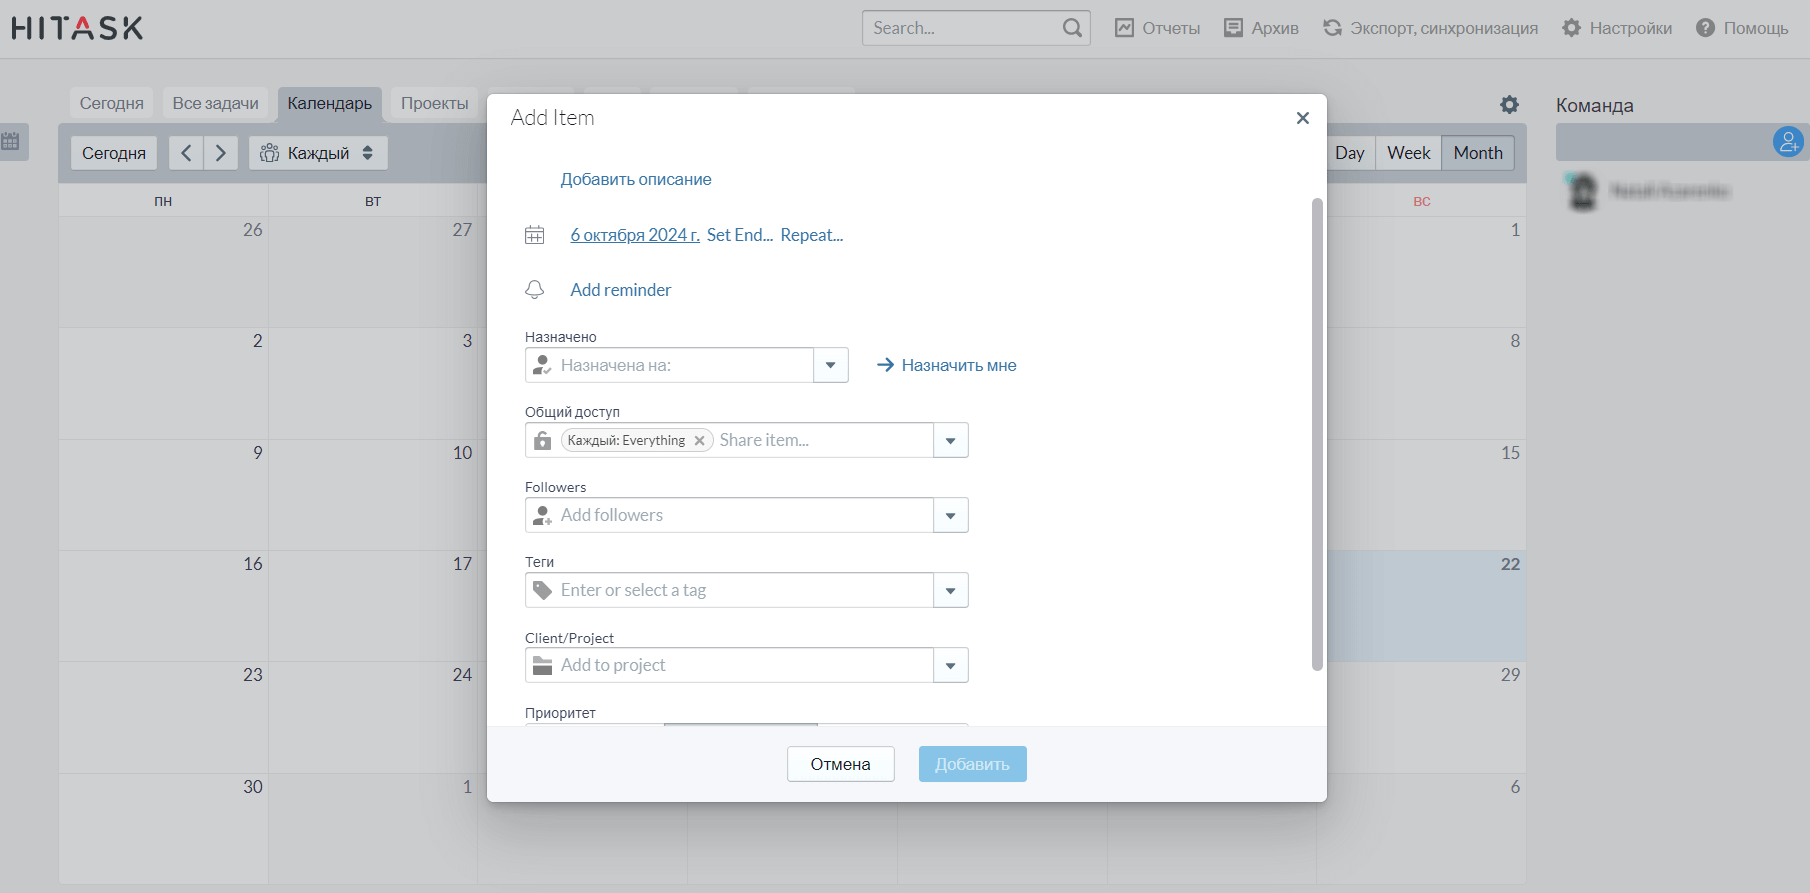Click Добавить описание link
This screenshot has height=893, width=1810.
tap(636, 180)
